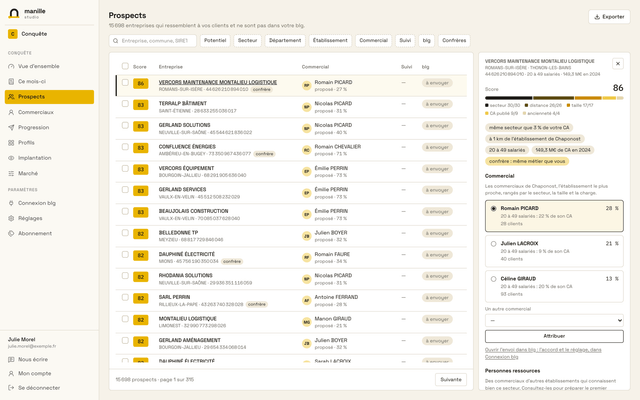Click the Se déconnecter logout icon
The image size is (640, 400).
(11, 388)
